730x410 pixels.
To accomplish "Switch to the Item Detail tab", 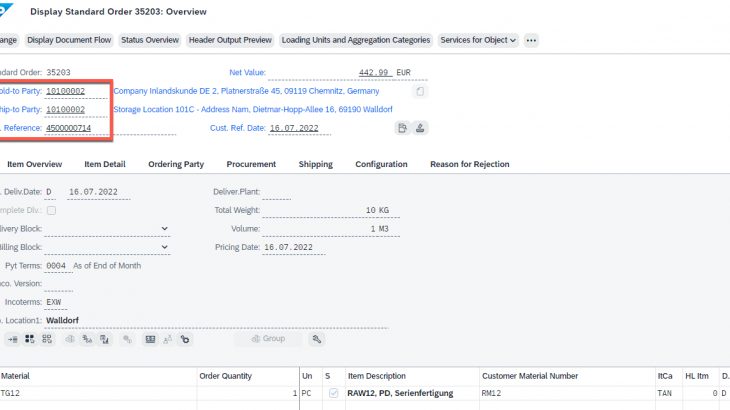I will point(104,164).
